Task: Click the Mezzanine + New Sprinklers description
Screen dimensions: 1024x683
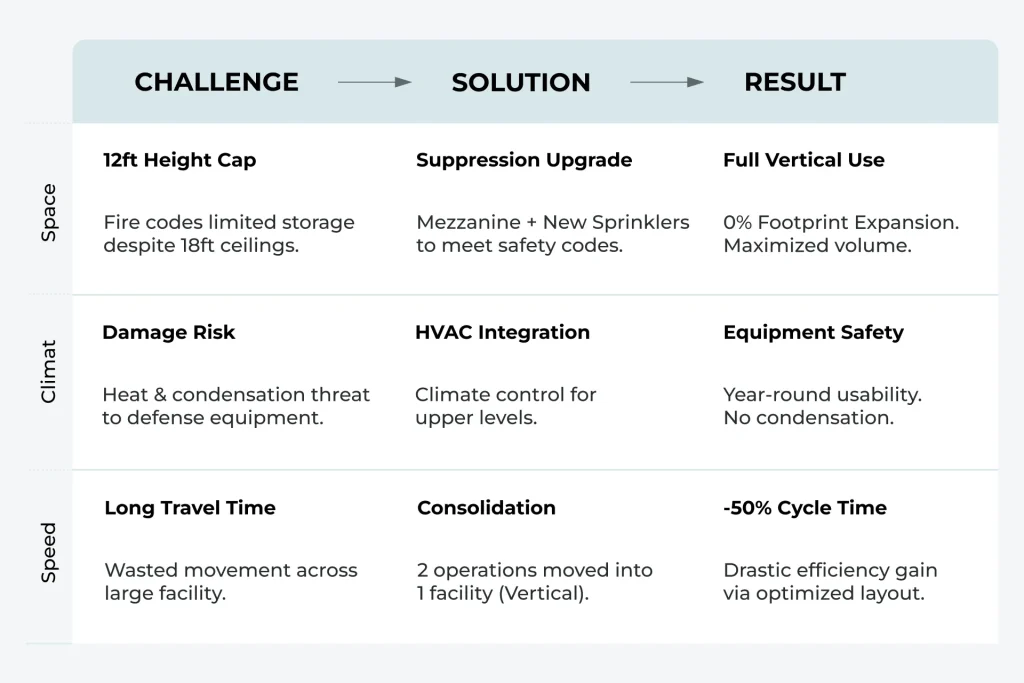Action: [x=553, y=234]
